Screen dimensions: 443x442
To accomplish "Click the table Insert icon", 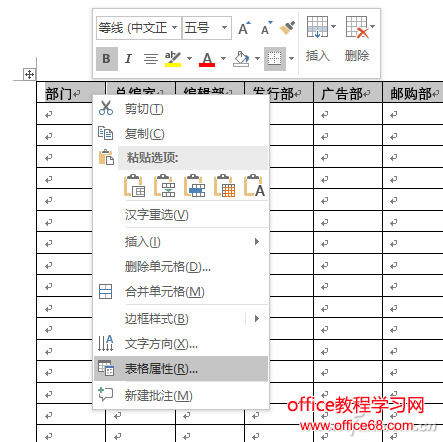I will 317,27.
